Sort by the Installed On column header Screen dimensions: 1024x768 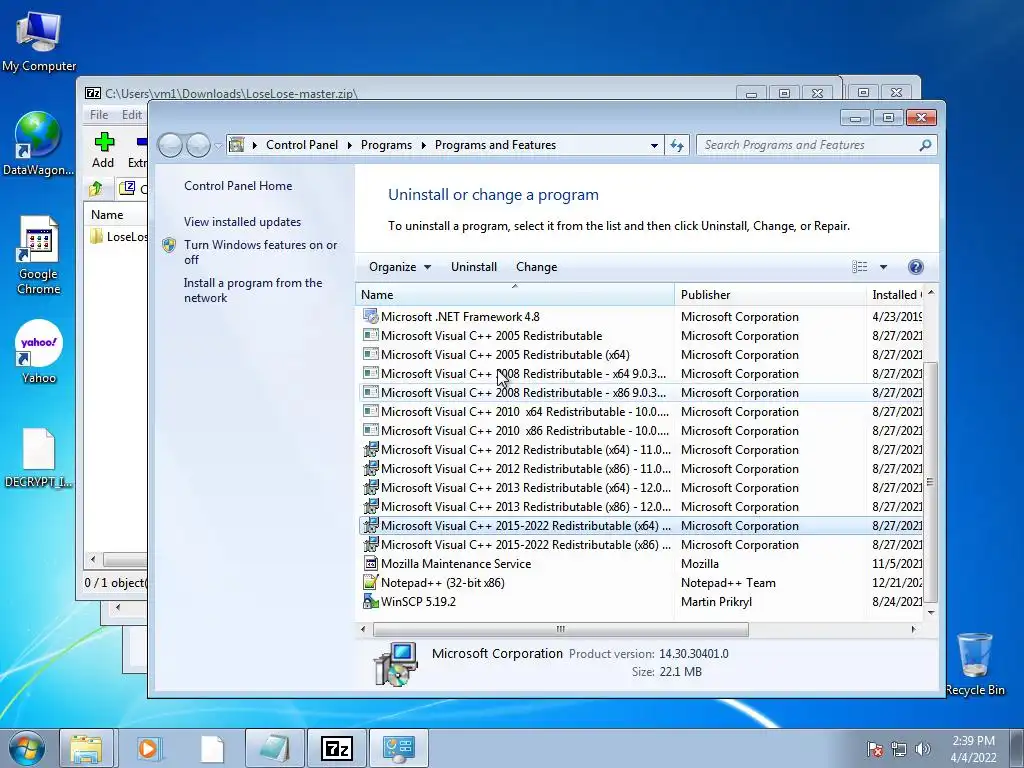tap(894, 295)
